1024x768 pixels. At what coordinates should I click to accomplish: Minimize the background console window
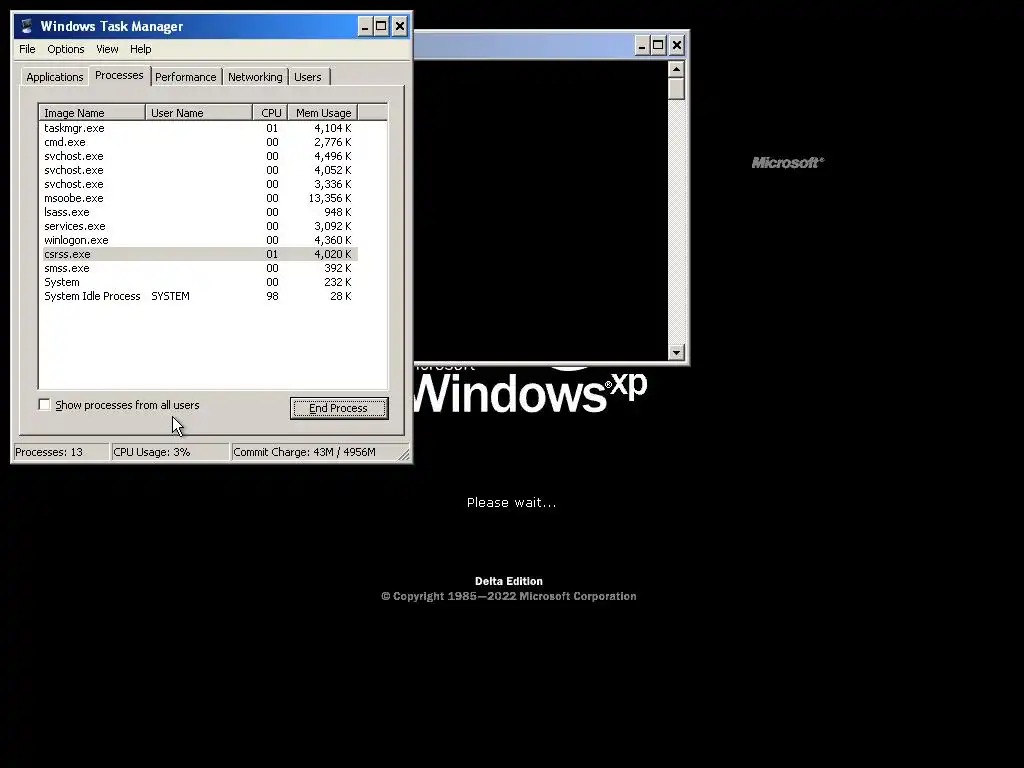point(642,46)
